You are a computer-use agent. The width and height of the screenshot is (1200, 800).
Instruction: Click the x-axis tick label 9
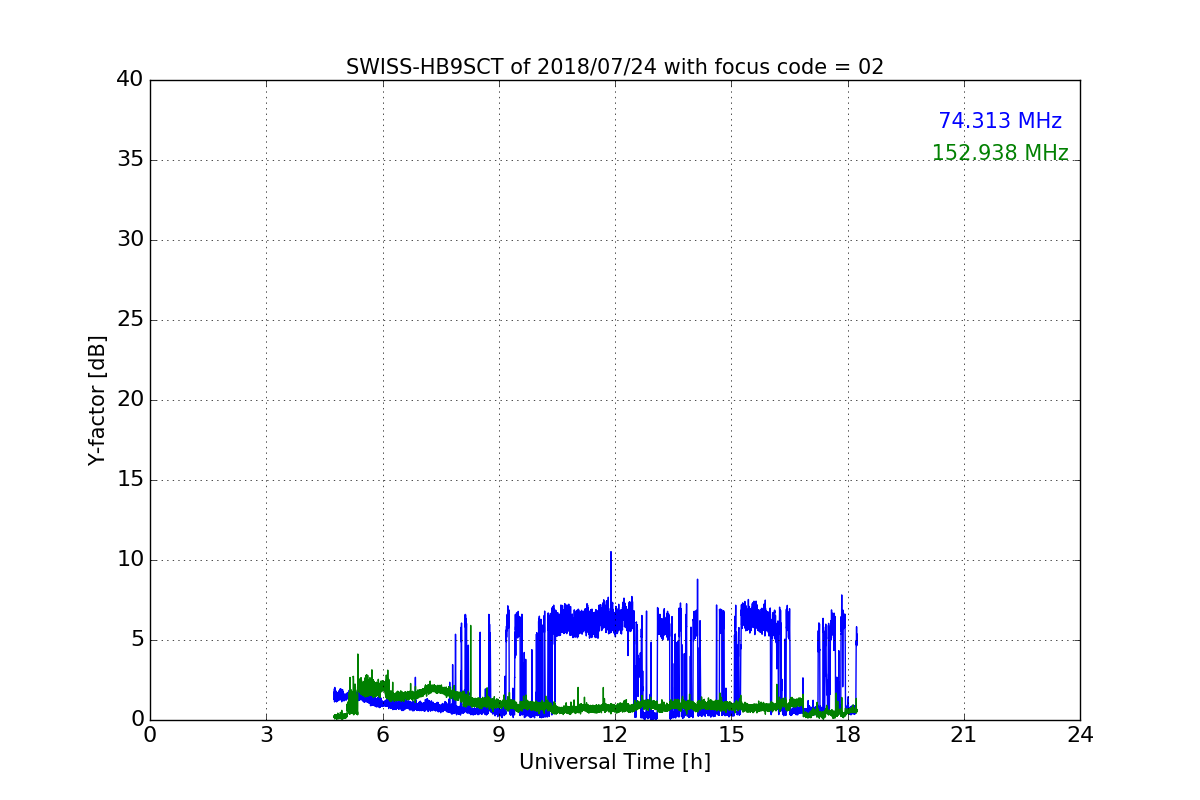click(x=499, y=735)
